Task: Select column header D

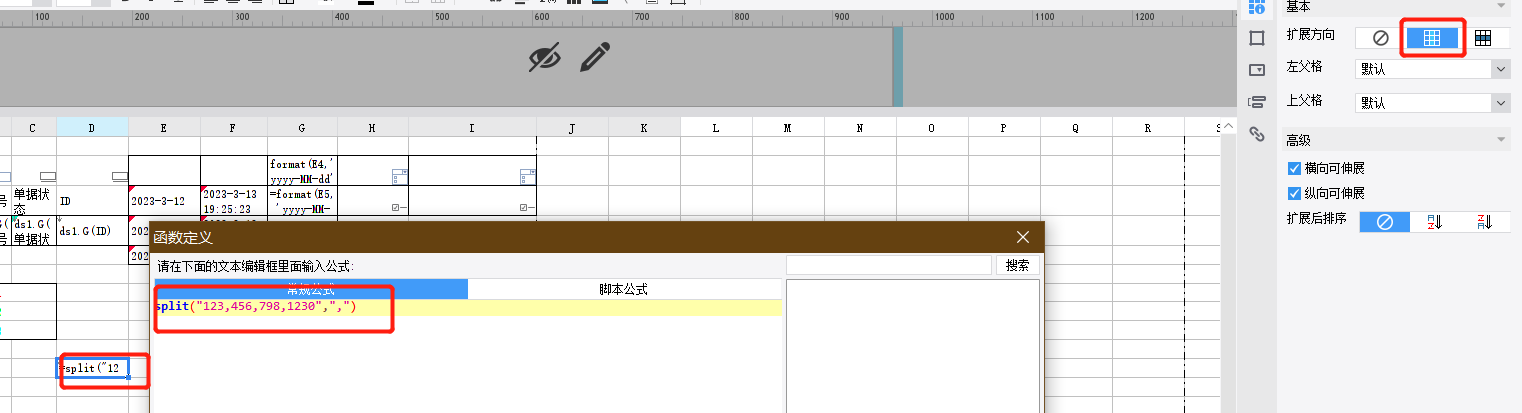Action: (x=92, y=127)
